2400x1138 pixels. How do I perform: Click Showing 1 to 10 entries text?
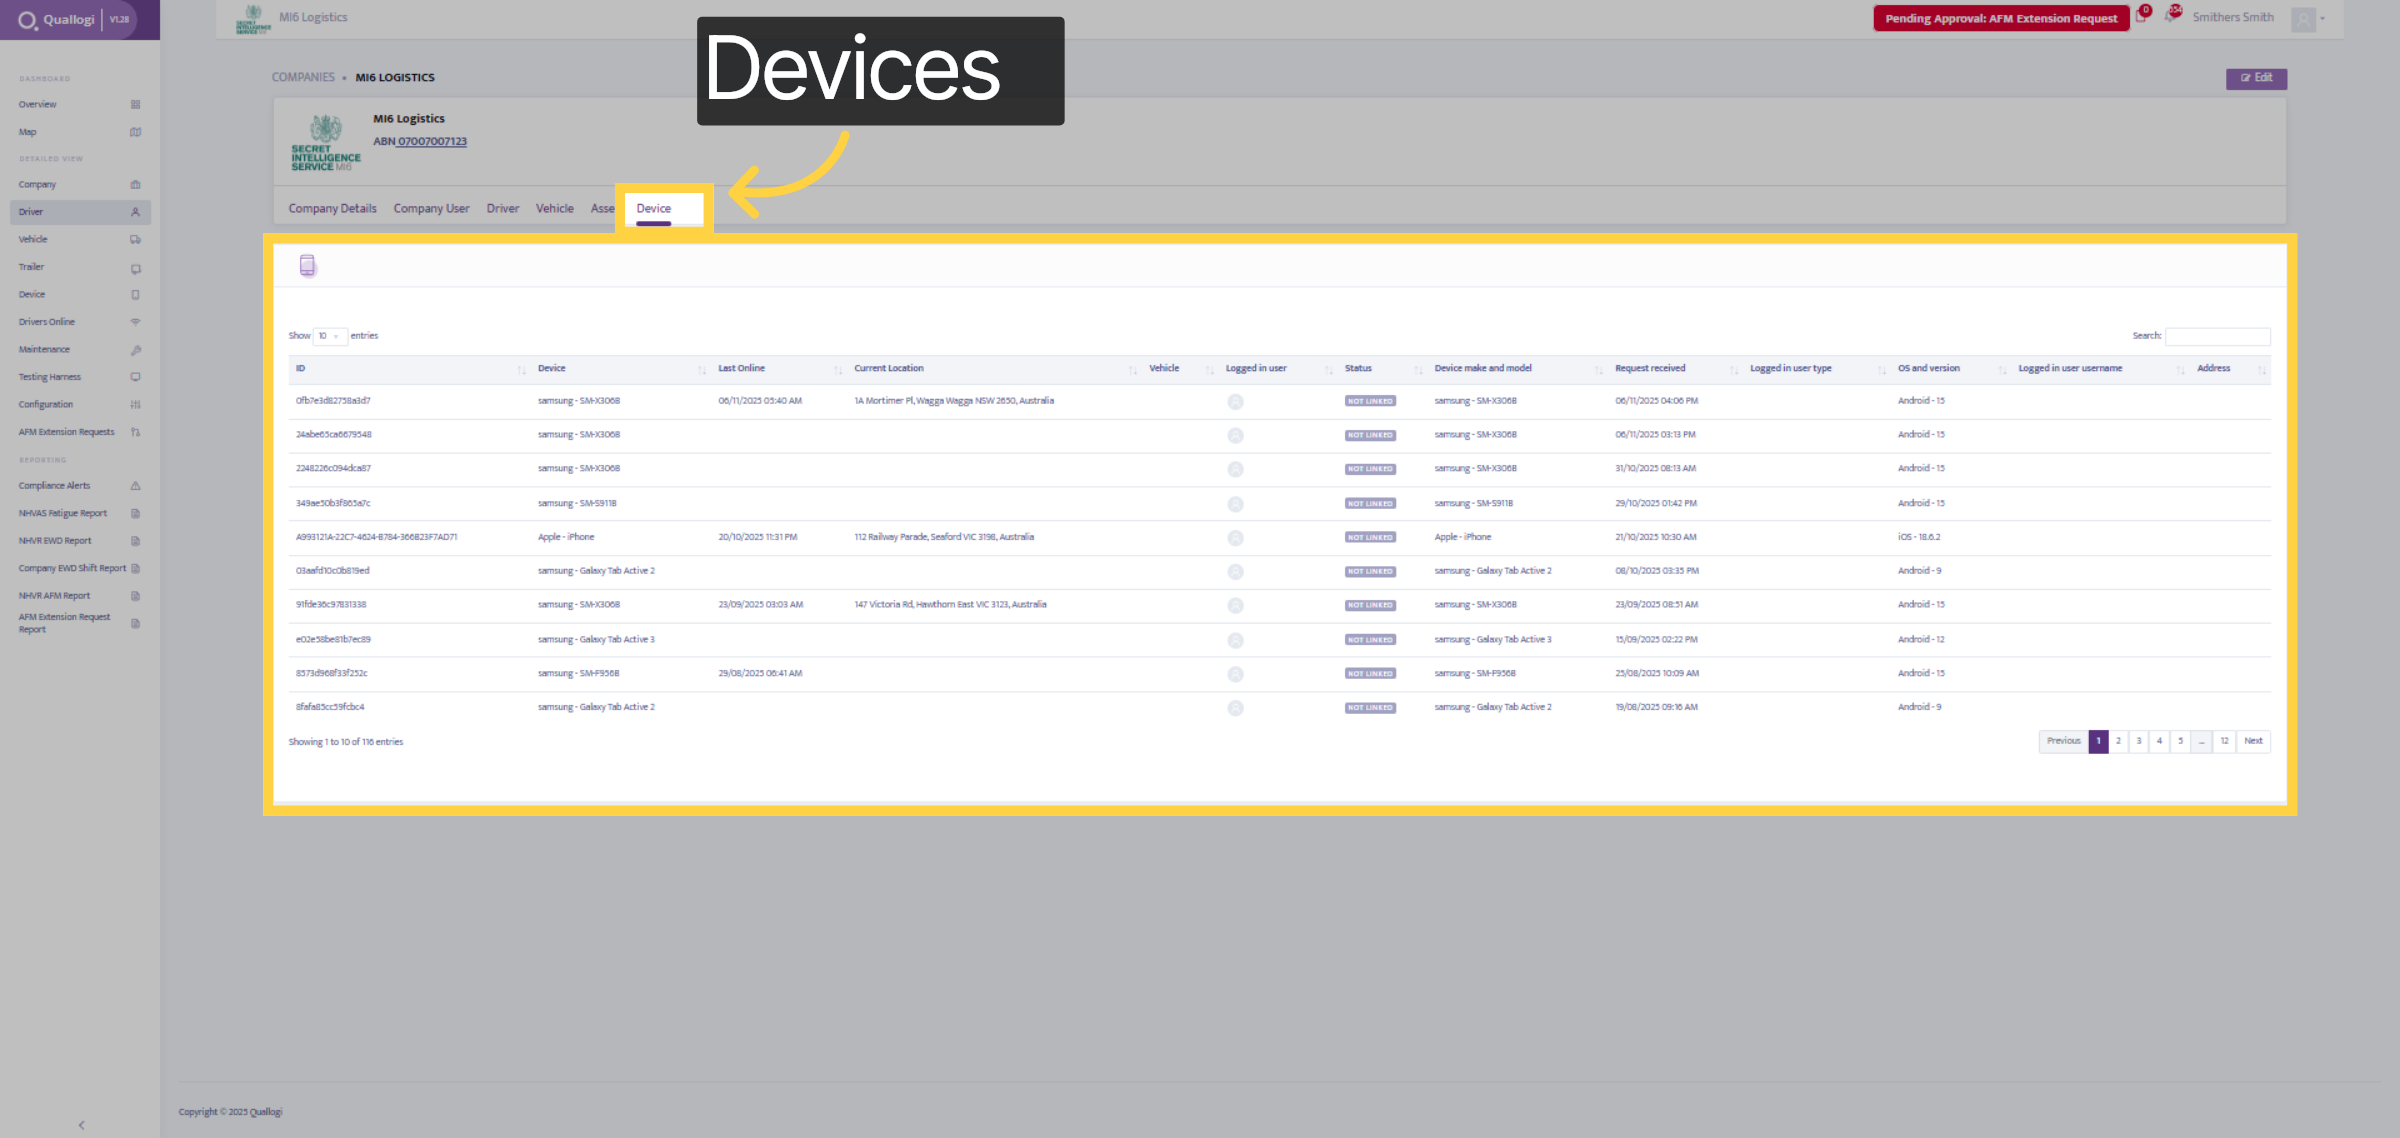[x=346, y=742]
